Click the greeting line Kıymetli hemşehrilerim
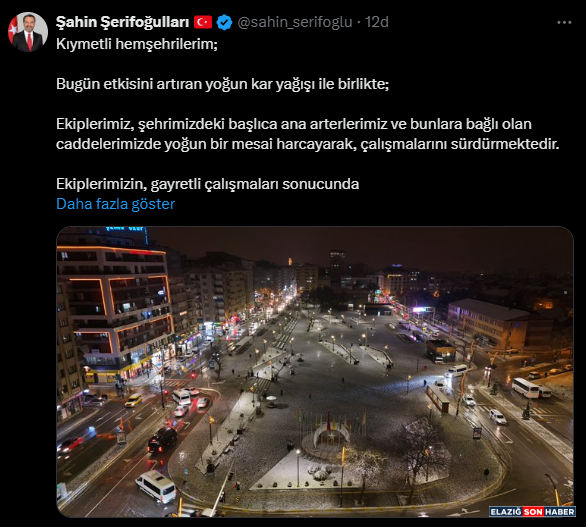This screenshot has height=527, width=586. click(x=137, y=44)
